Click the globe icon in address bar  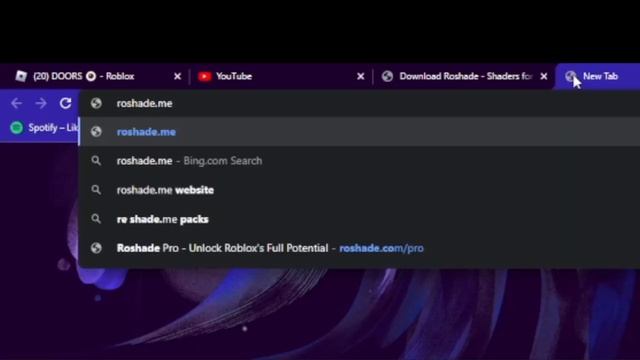pyautogui.click(x=96, y=103)
